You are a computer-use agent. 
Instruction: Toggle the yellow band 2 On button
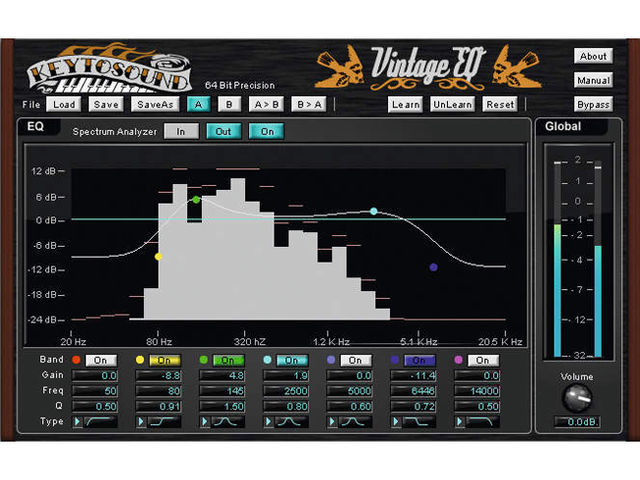(x=164, y=360)
